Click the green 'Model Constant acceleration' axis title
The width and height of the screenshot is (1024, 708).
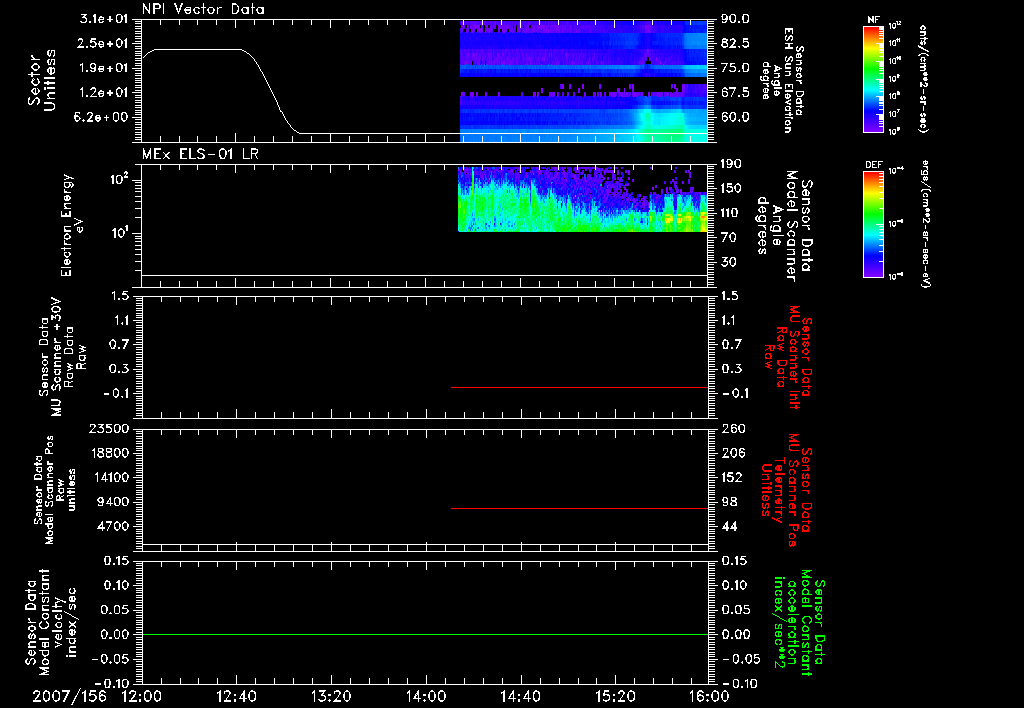(x=799, y=622)
